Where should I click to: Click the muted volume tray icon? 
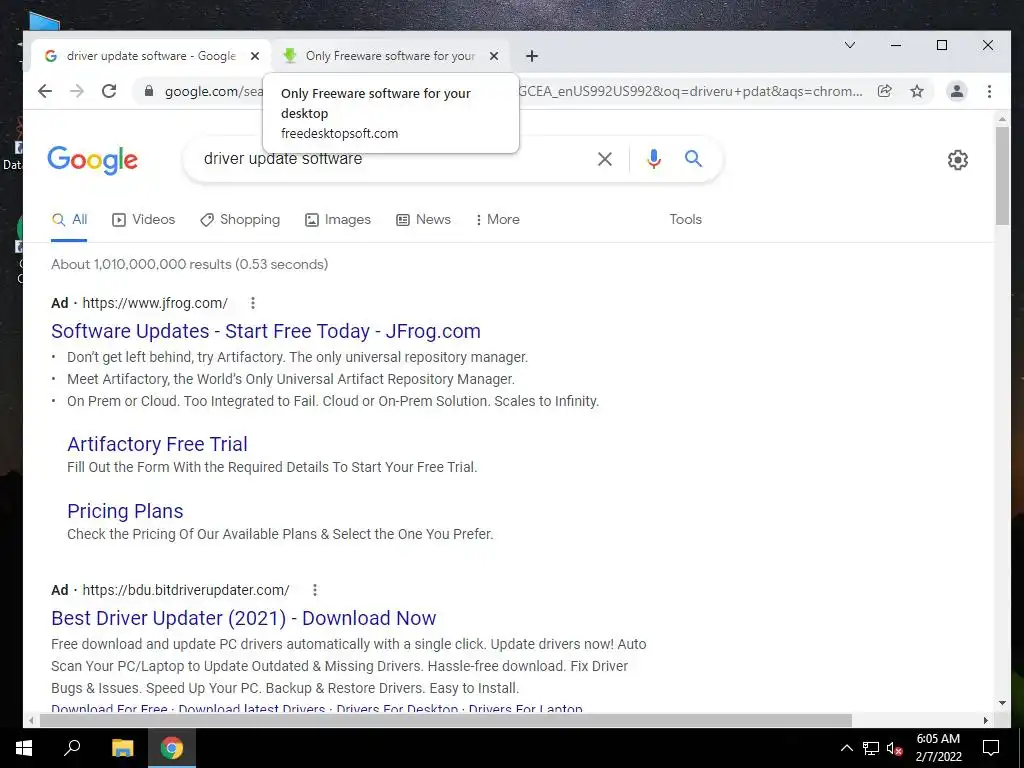pos(894,748)
